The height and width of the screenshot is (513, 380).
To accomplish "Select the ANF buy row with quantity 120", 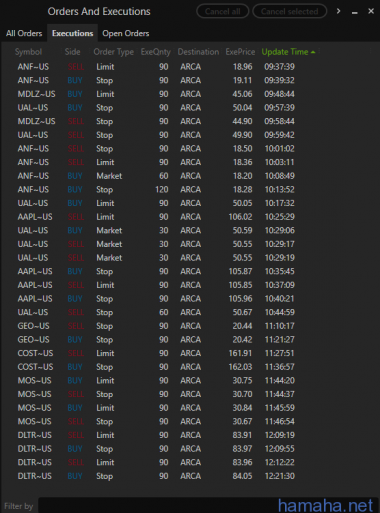I will (x=157, y=189).
